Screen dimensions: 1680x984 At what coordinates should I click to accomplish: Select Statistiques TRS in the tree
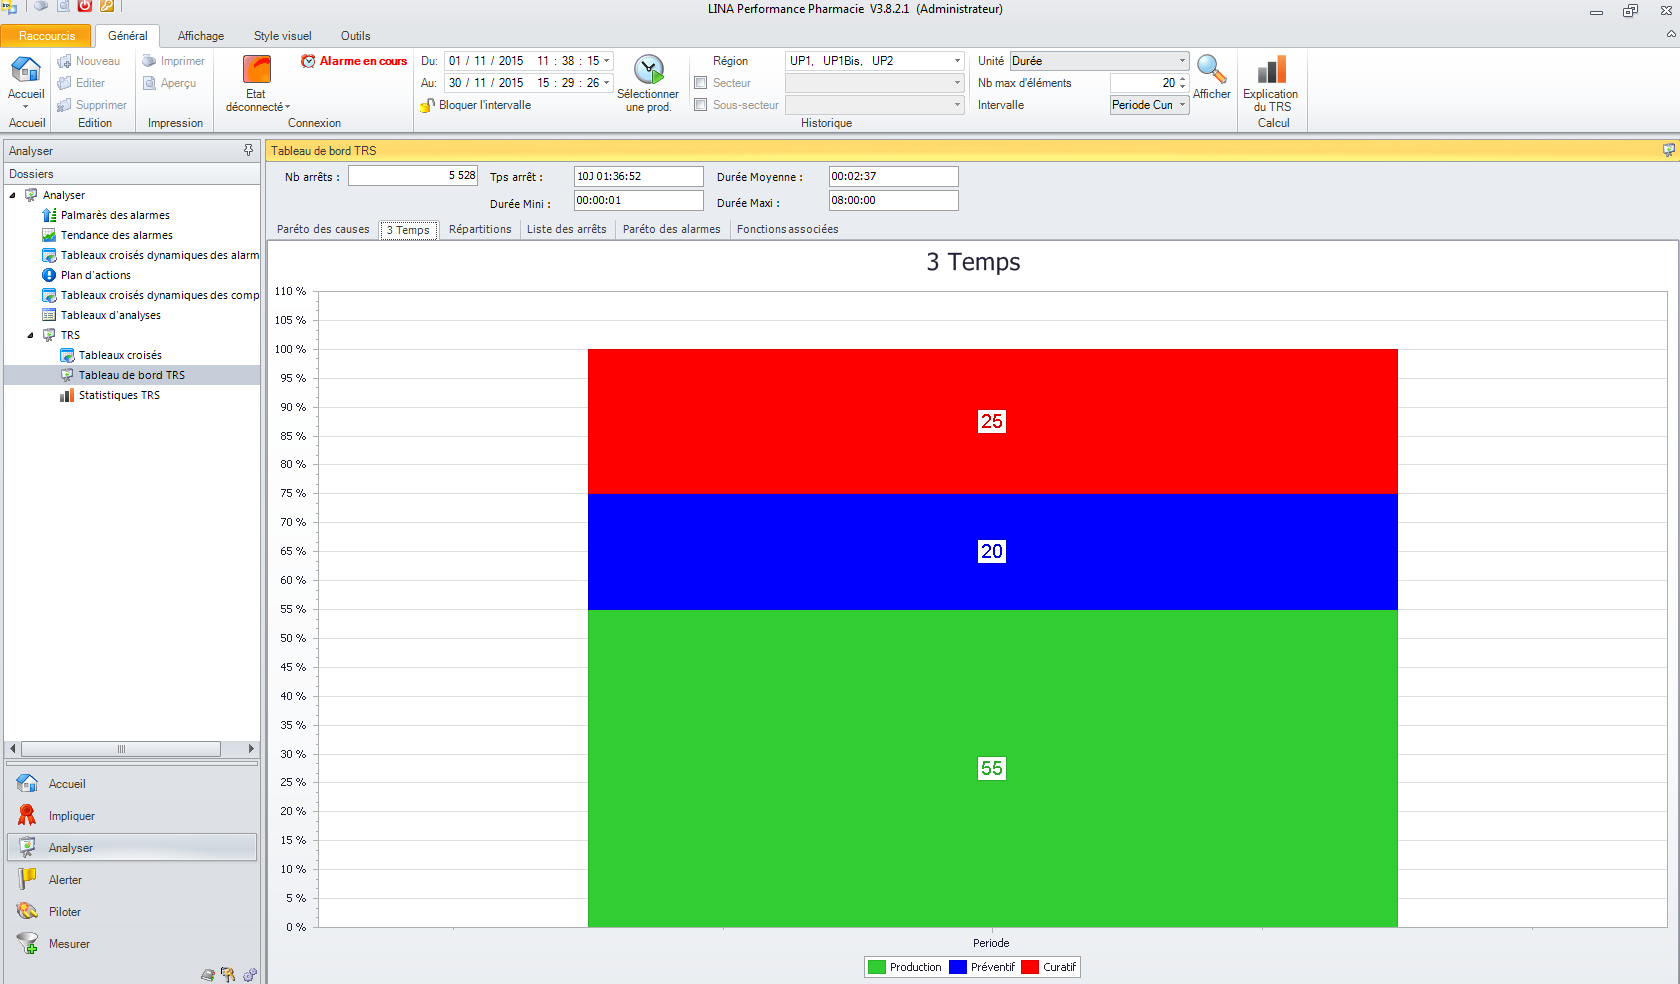click(x=119, y=395)
